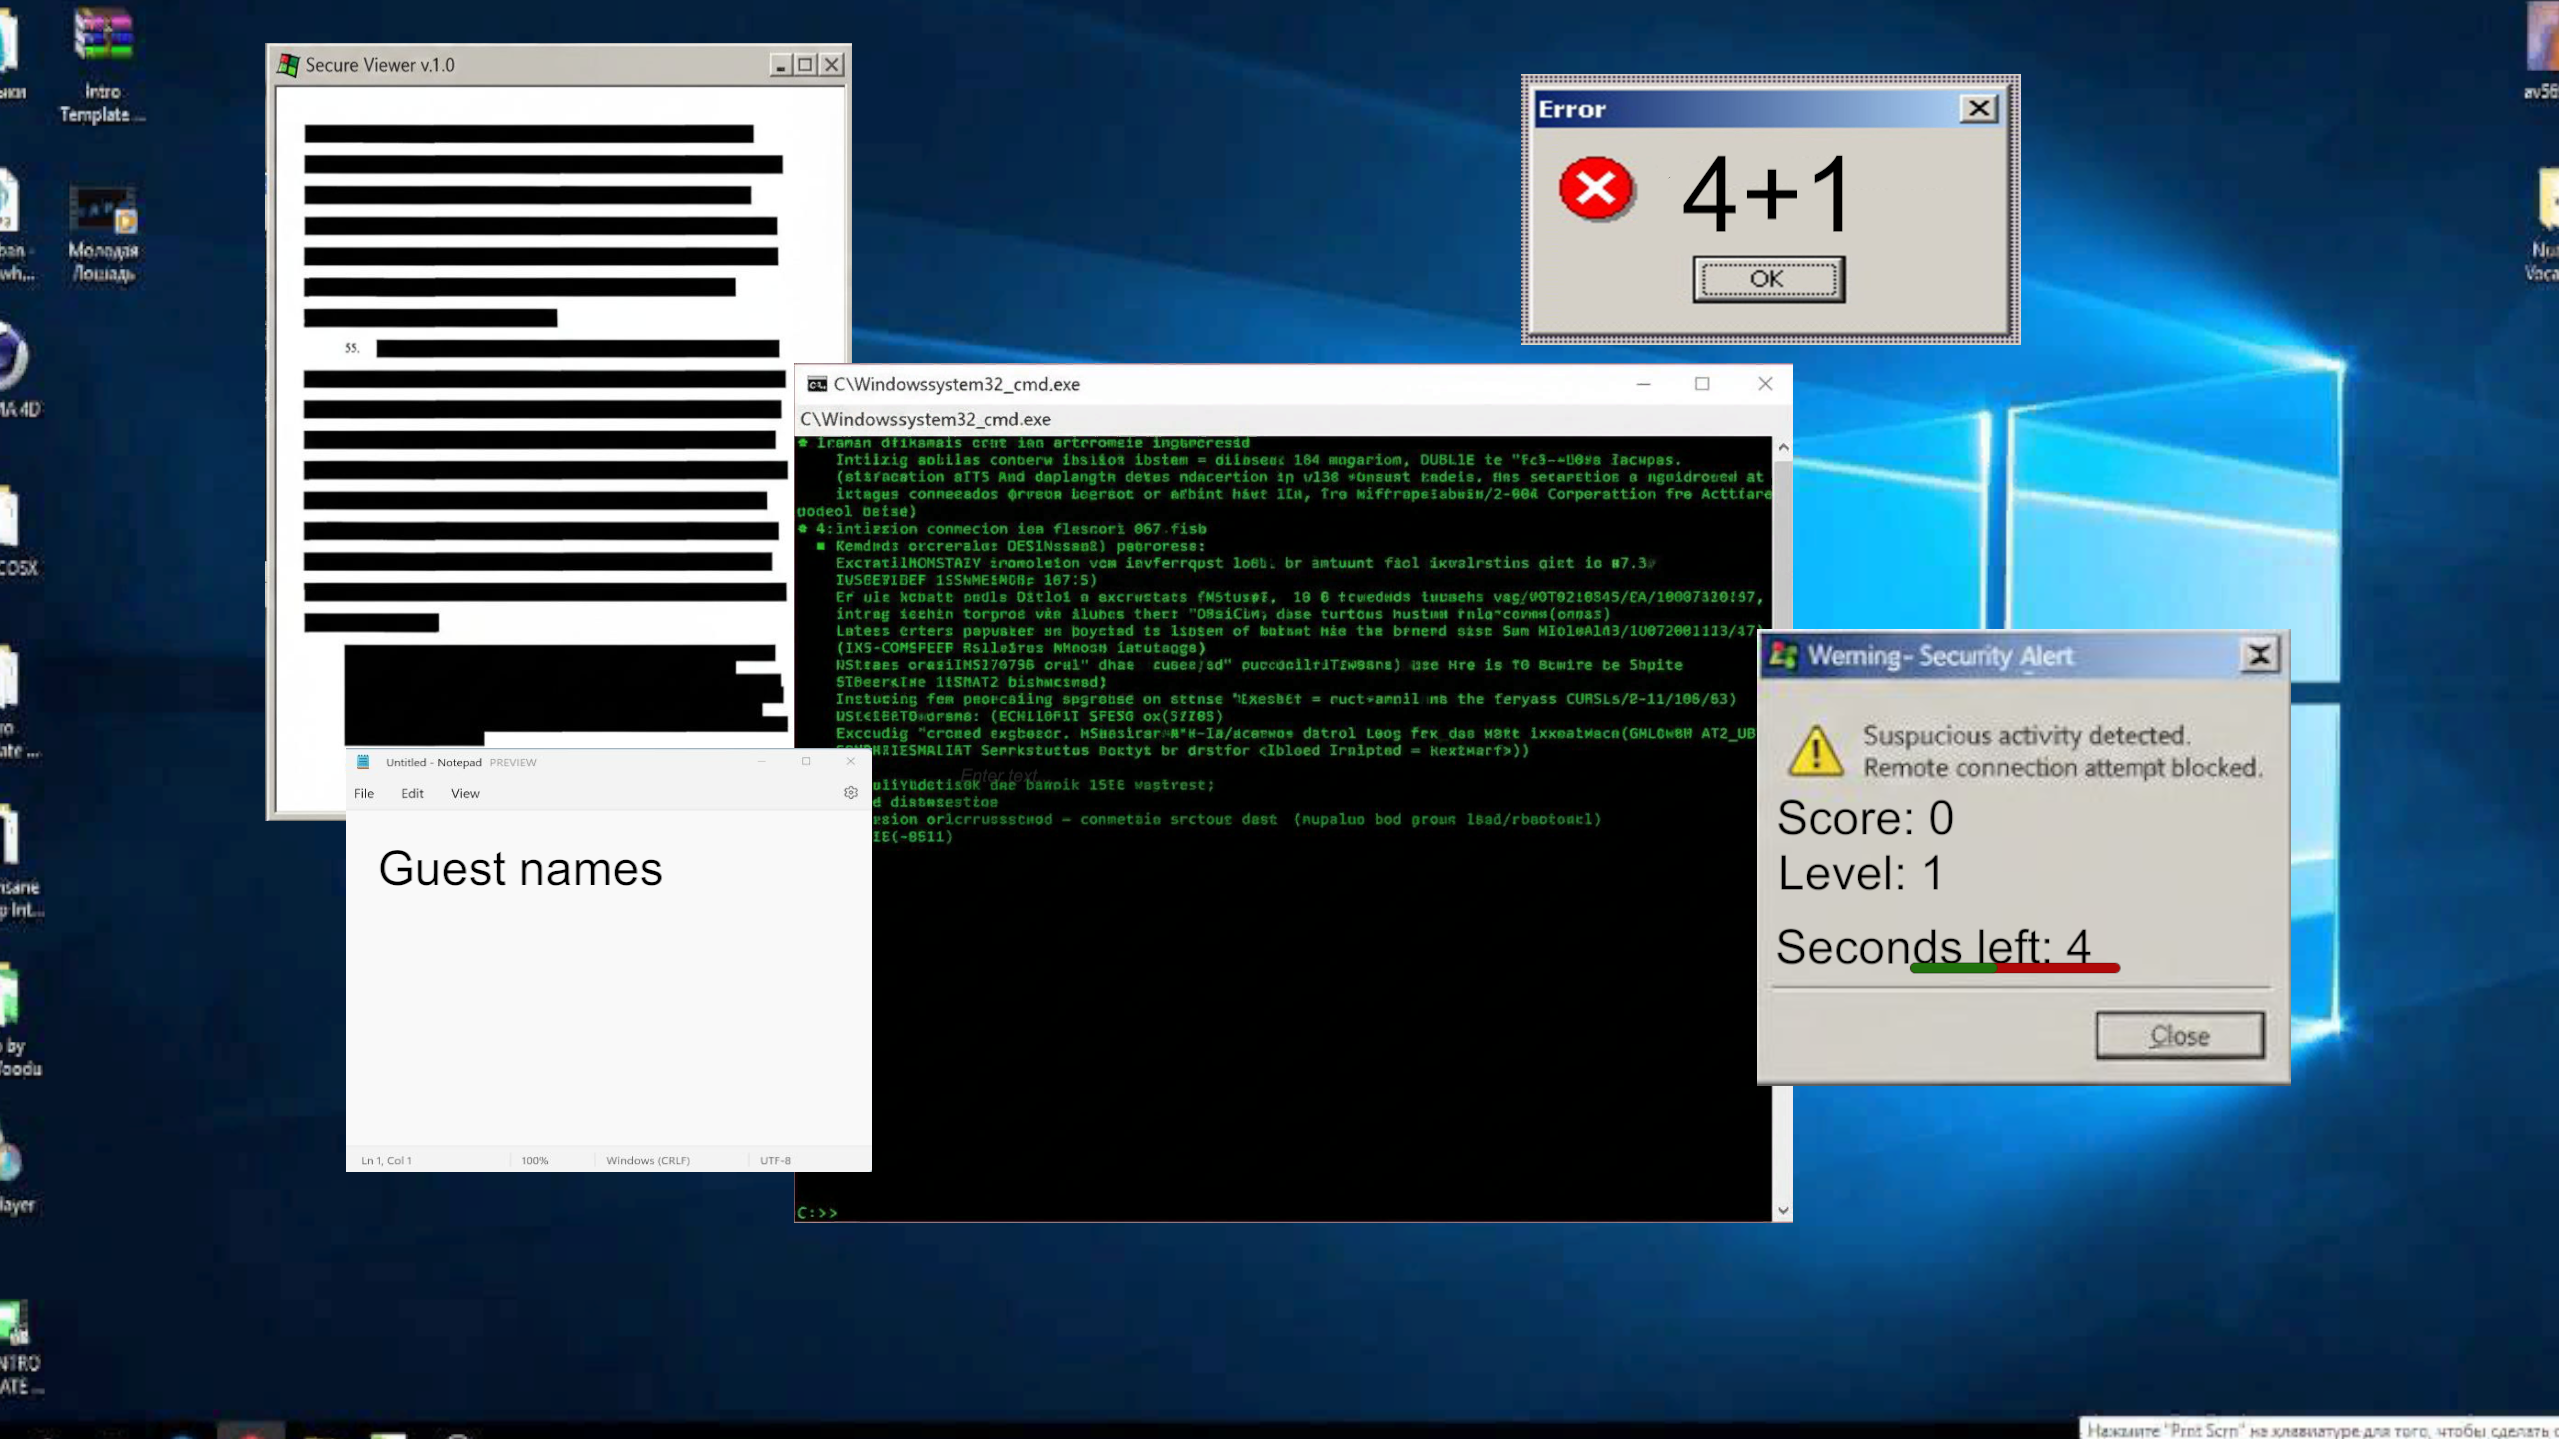Open the View menu in Notepad
The image size is (2559, 1439).
coord(464,792)
